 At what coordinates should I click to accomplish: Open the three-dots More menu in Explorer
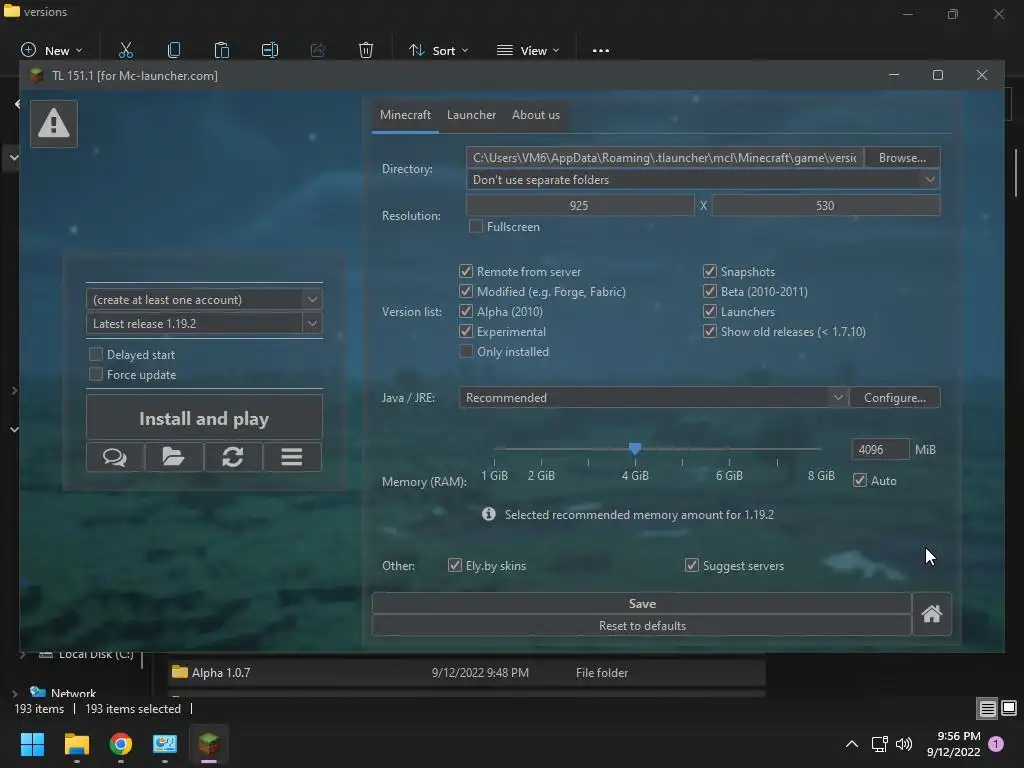[601, 50]
